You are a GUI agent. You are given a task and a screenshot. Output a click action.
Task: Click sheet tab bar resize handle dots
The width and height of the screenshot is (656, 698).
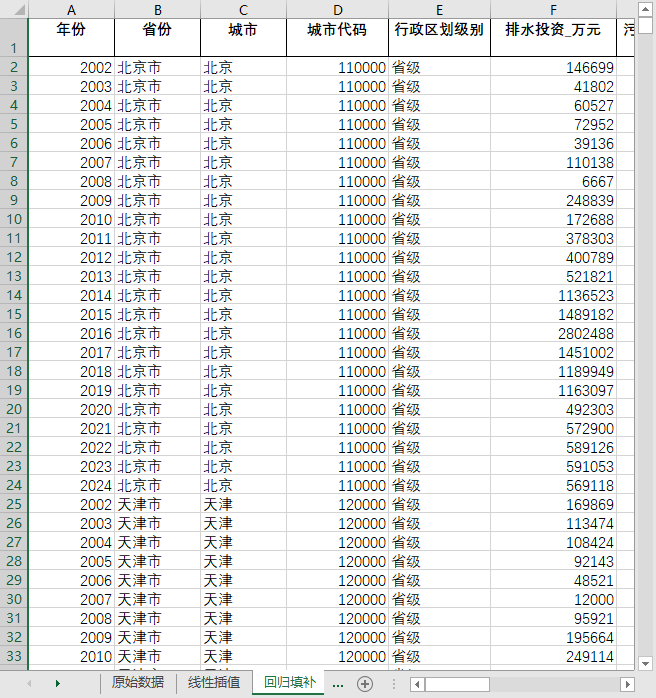click(393, 684)
